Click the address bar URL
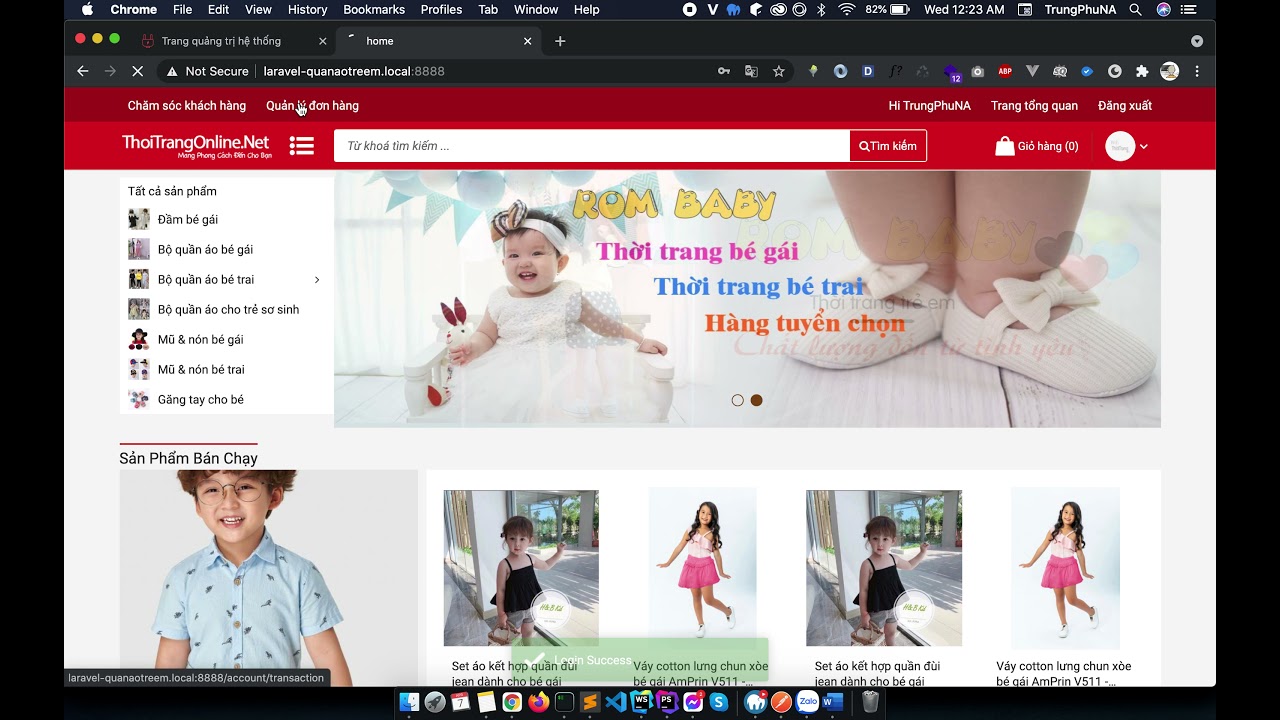Image resolution: width=1280 pixels, height=720 pixels. 354,71
